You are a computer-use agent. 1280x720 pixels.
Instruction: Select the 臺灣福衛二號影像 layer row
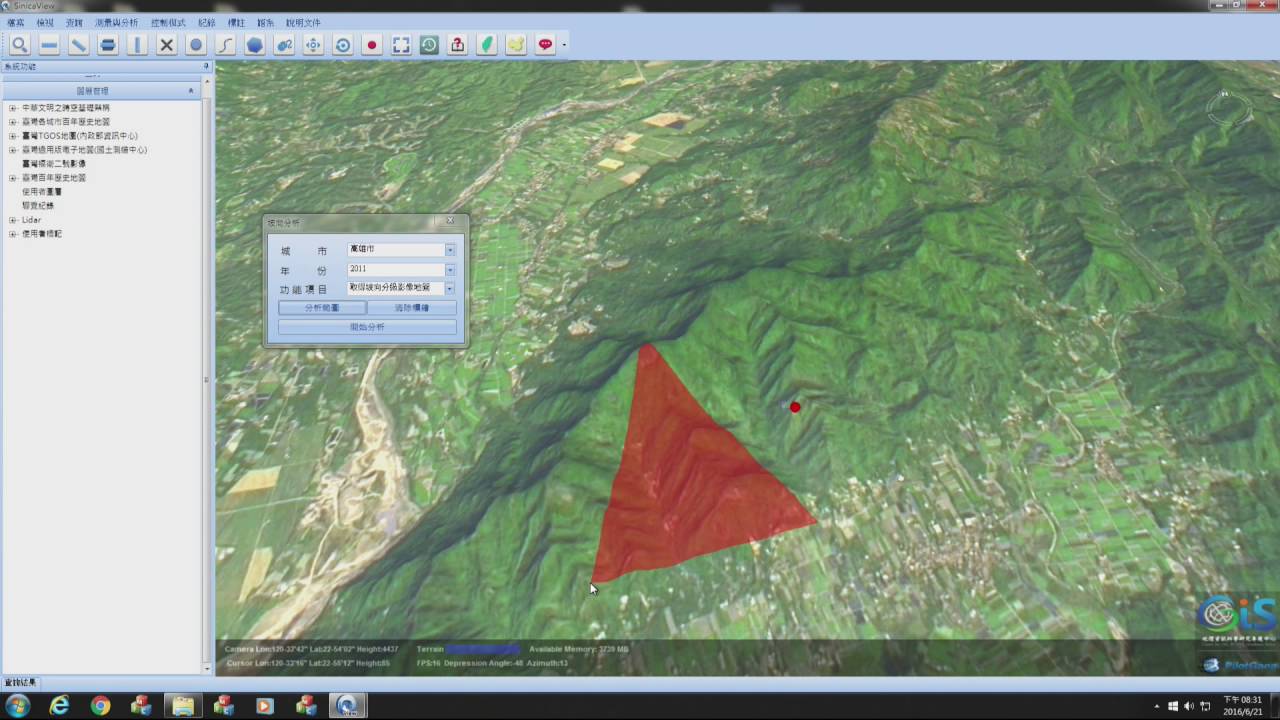click(x=54, y=164)
